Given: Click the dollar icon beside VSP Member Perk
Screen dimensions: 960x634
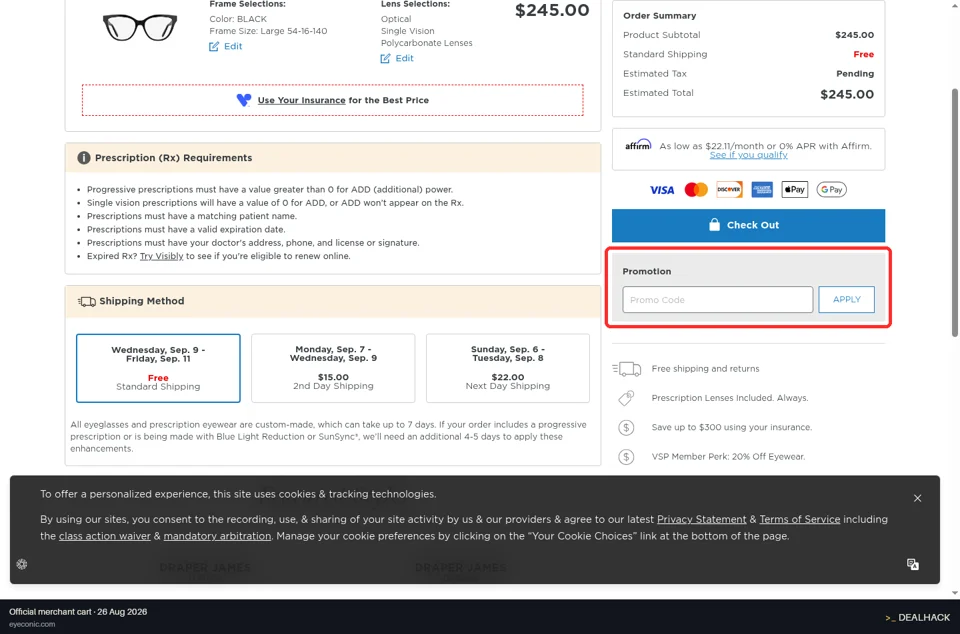Looking at the screenshot, I should click(x=626, y=457).
